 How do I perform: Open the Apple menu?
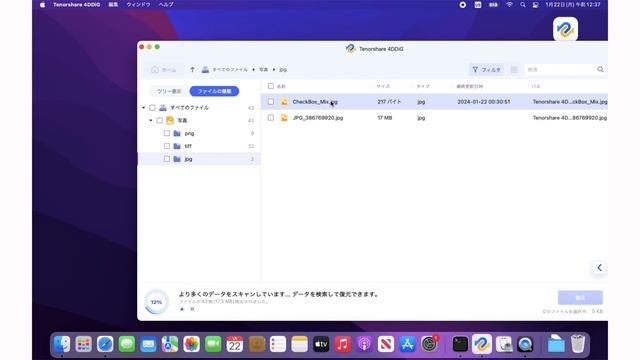pos(42,4)
